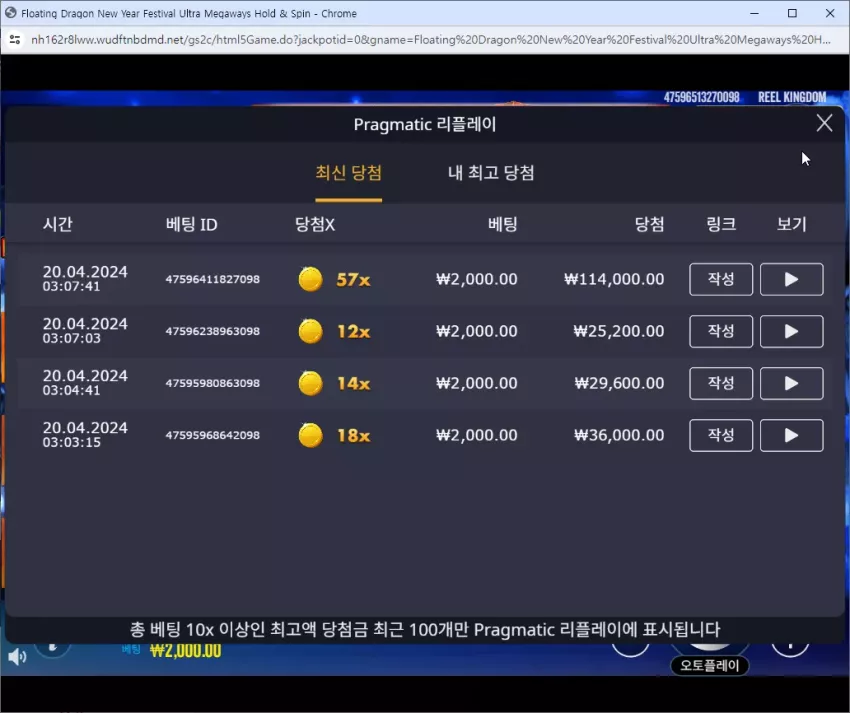The image size is (850, 713).
Task: Click the 보기 column header
Action: [791, 224]
